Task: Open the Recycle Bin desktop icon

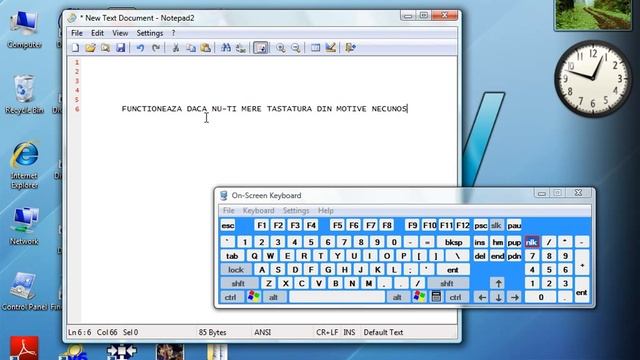Action: click(24, 94)
